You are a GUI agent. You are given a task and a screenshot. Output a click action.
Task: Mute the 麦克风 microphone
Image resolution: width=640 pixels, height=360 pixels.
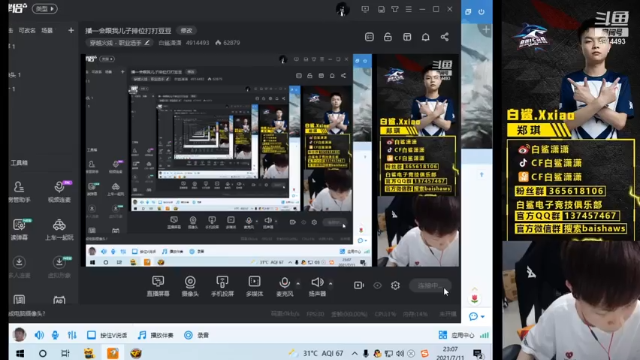click(x=284, y=286)
